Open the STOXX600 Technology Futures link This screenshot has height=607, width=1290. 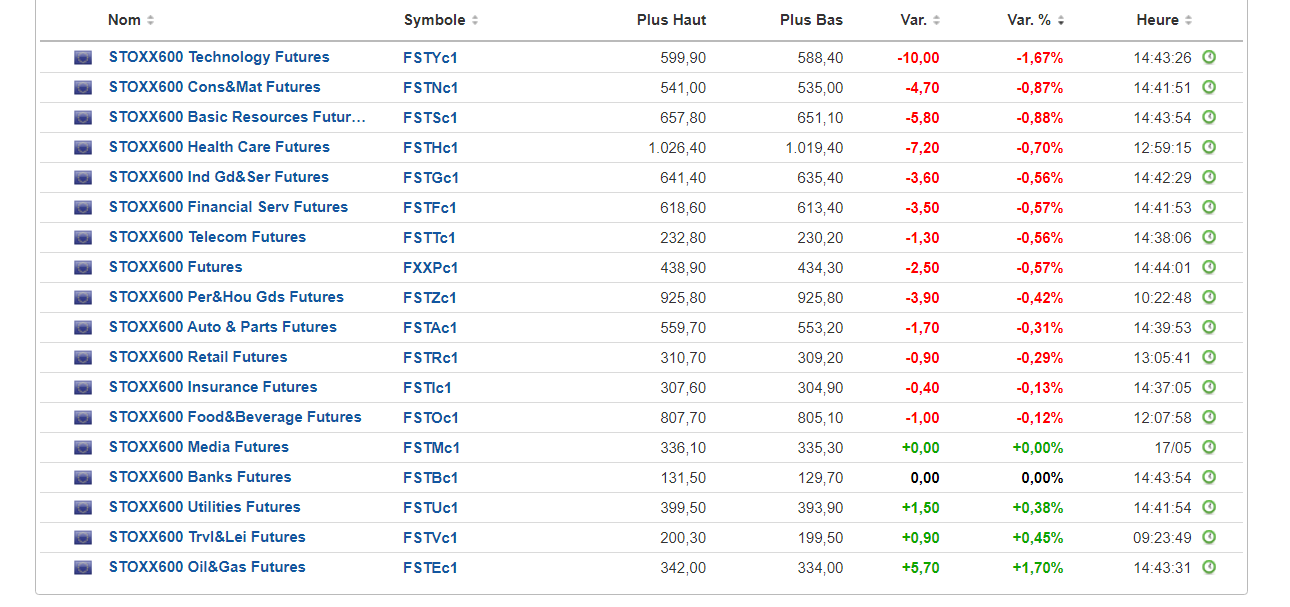tap(219, 57)
